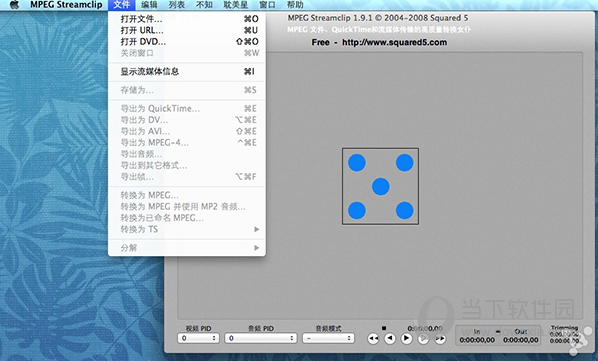Click the In timecode 0:00:00,00

tap(477, 340)
